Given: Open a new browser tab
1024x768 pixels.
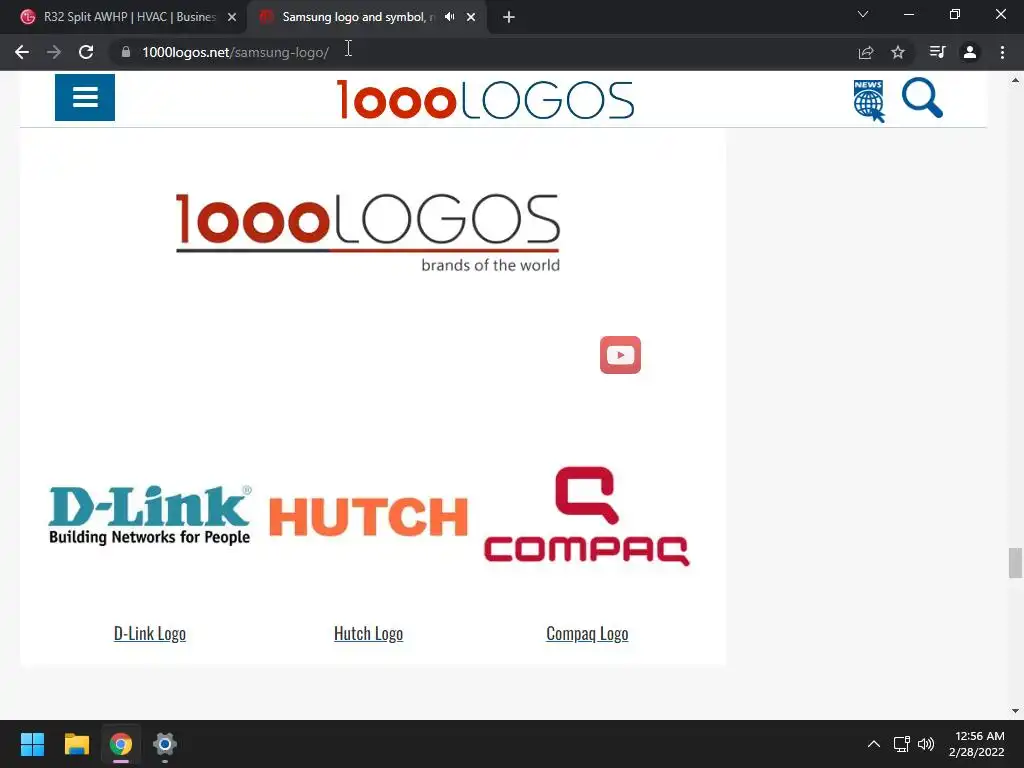Looking at the screenshot, I should 509,17.
